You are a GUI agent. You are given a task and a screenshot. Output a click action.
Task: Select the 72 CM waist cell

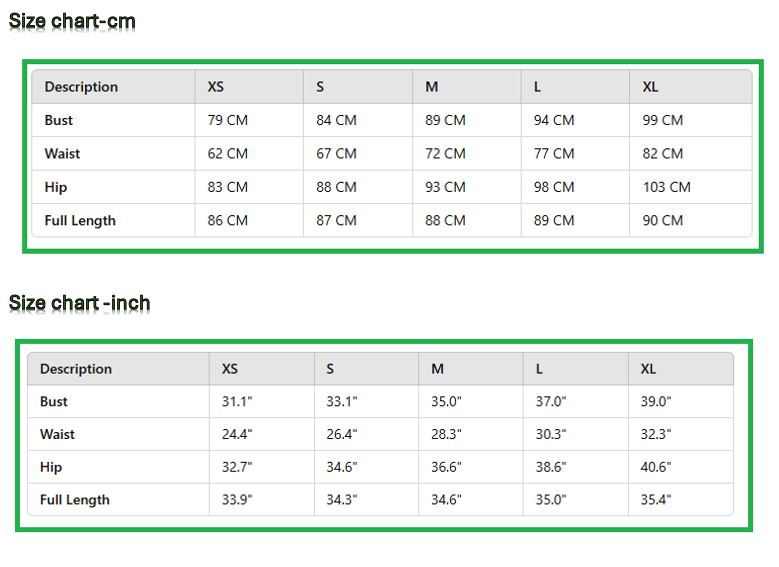click(x=445, y=154)
